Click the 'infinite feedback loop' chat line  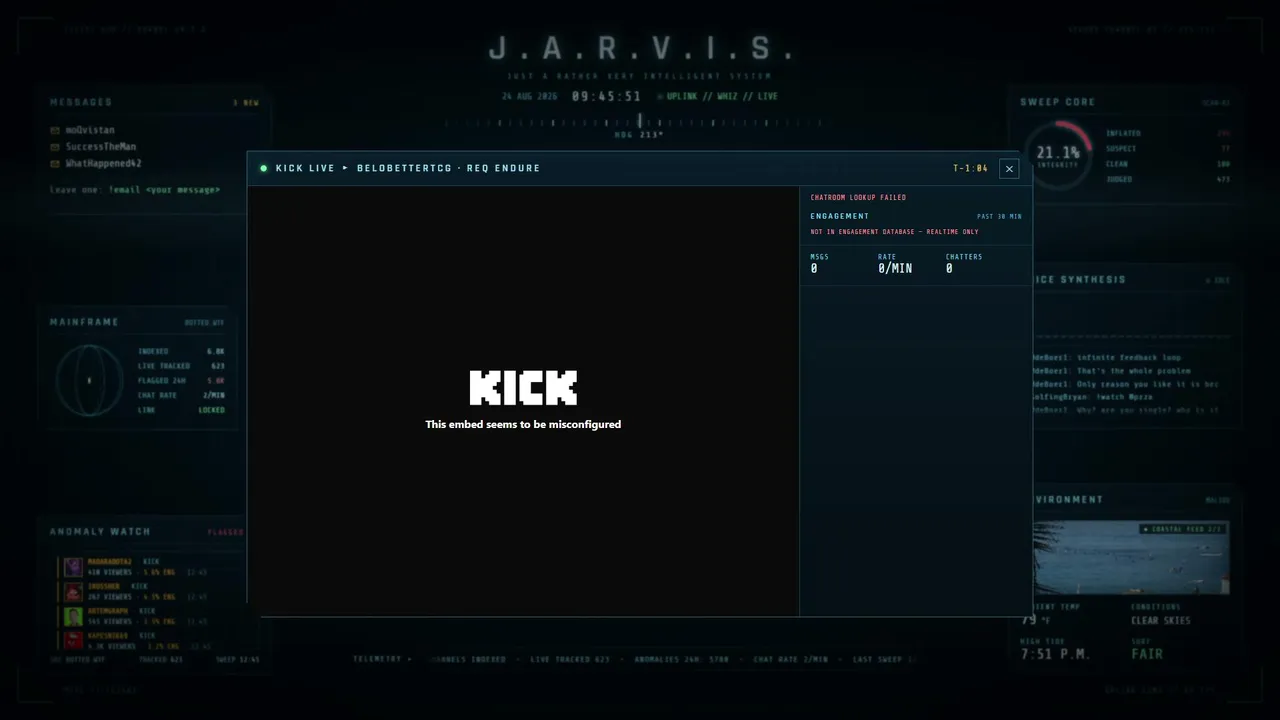tap(1107, 357)
